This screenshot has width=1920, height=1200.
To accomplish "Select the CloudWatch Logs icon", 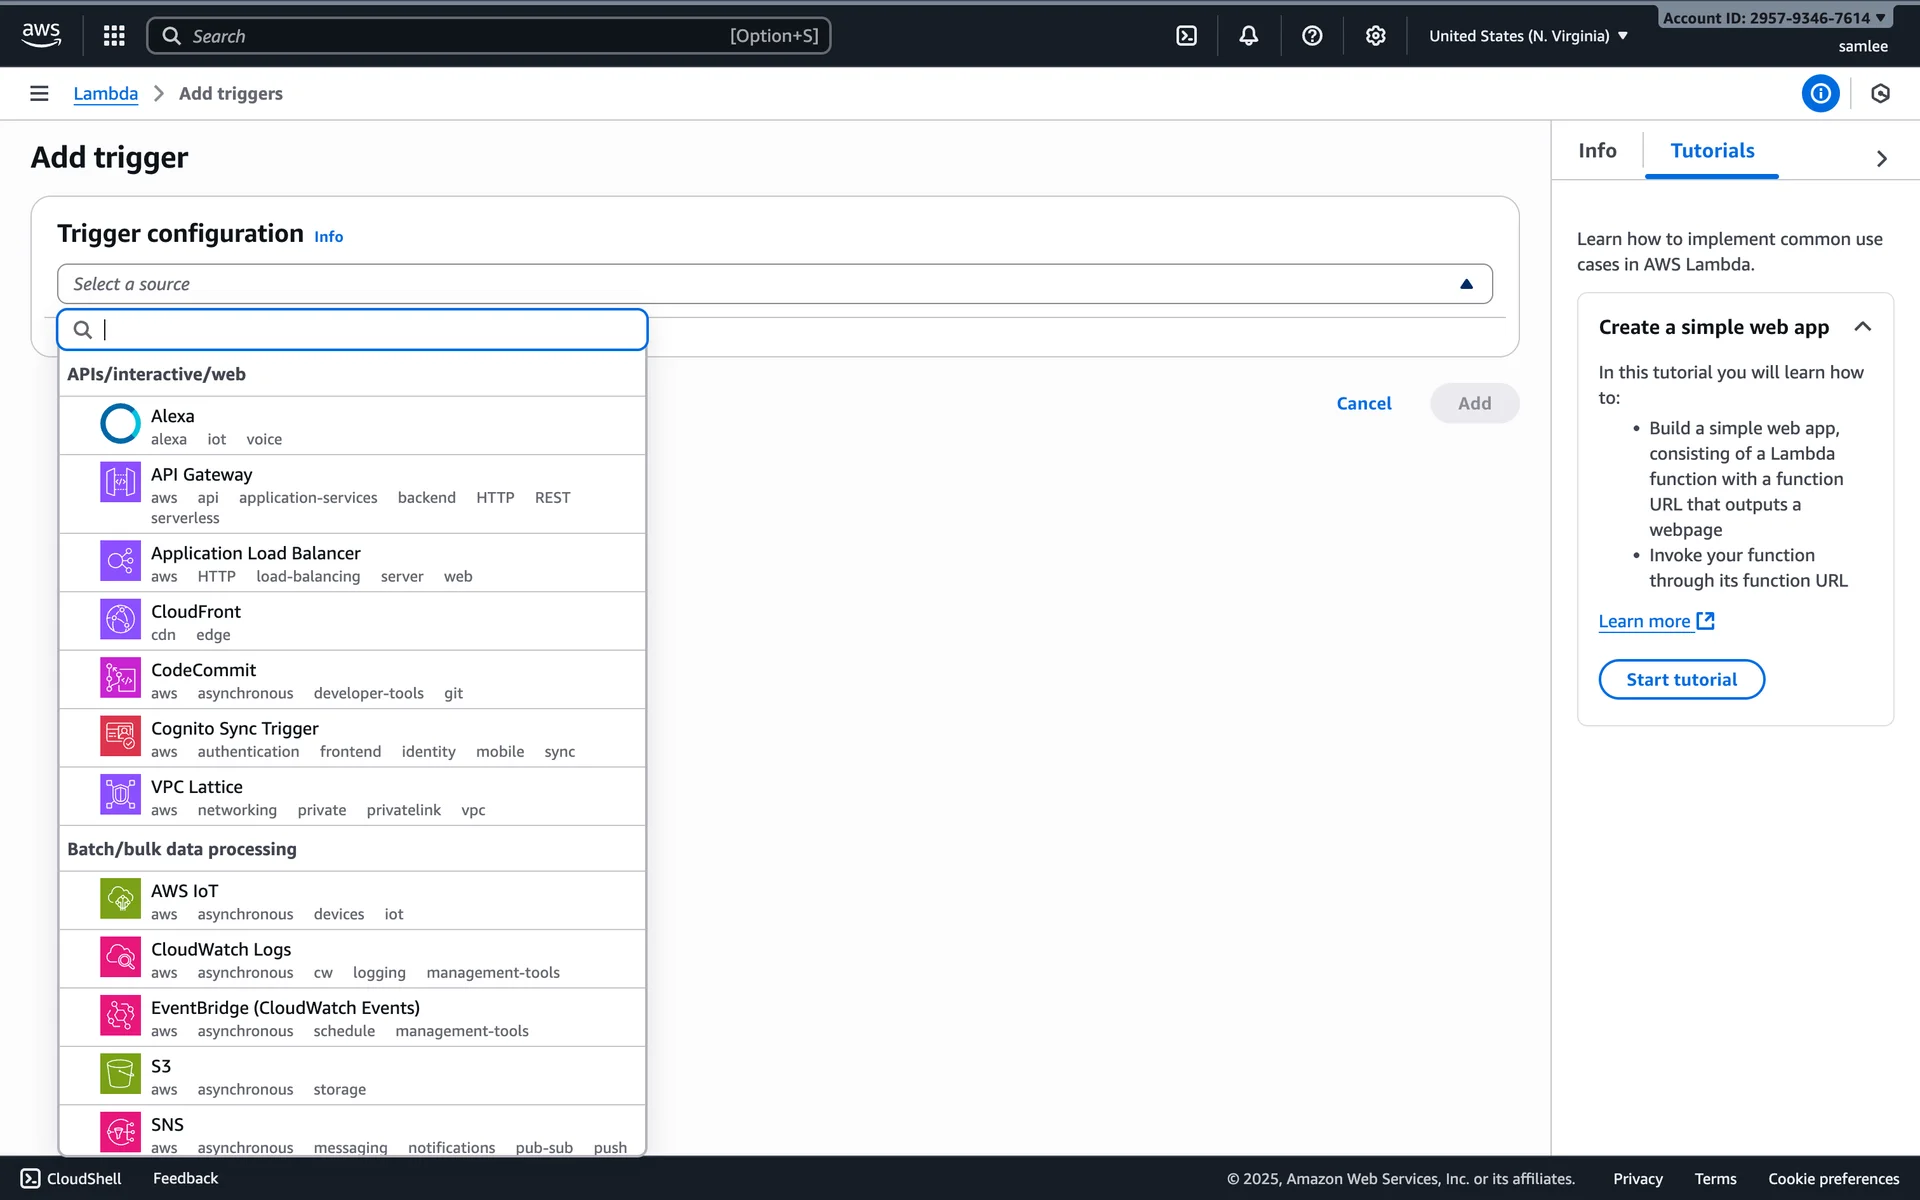I will tap(120, 957).
